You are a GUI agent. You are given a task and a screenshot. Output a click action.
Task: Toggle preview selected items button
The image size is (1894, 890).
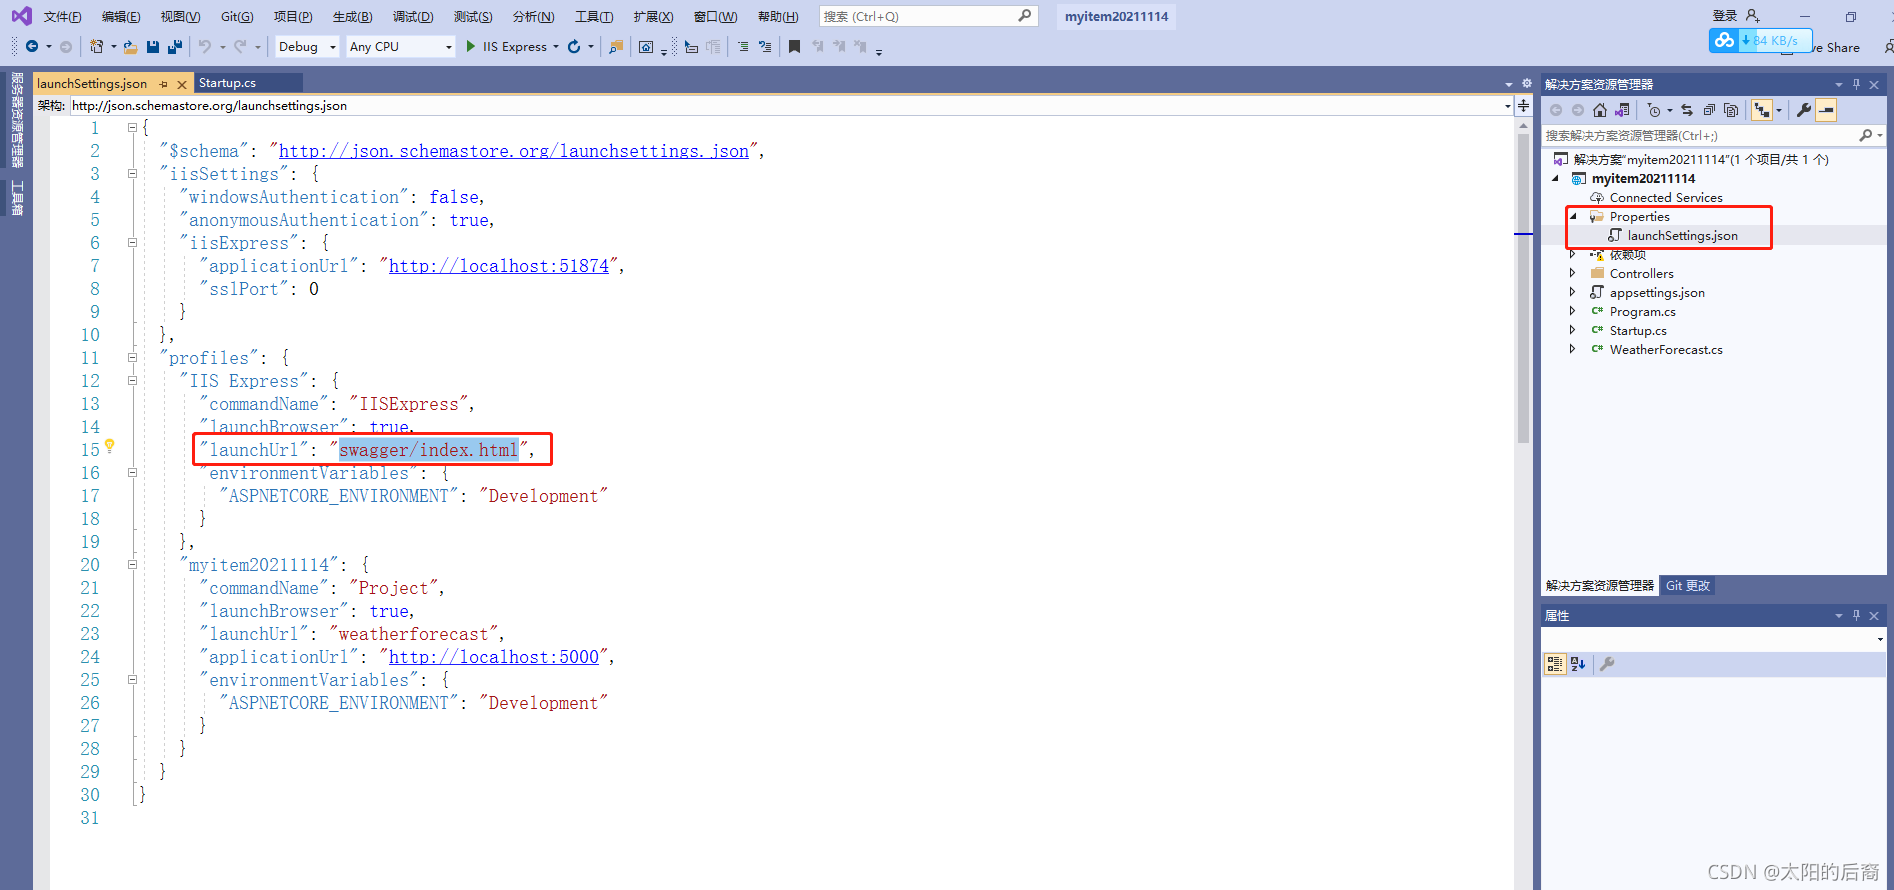click(x=1826, y=110)
